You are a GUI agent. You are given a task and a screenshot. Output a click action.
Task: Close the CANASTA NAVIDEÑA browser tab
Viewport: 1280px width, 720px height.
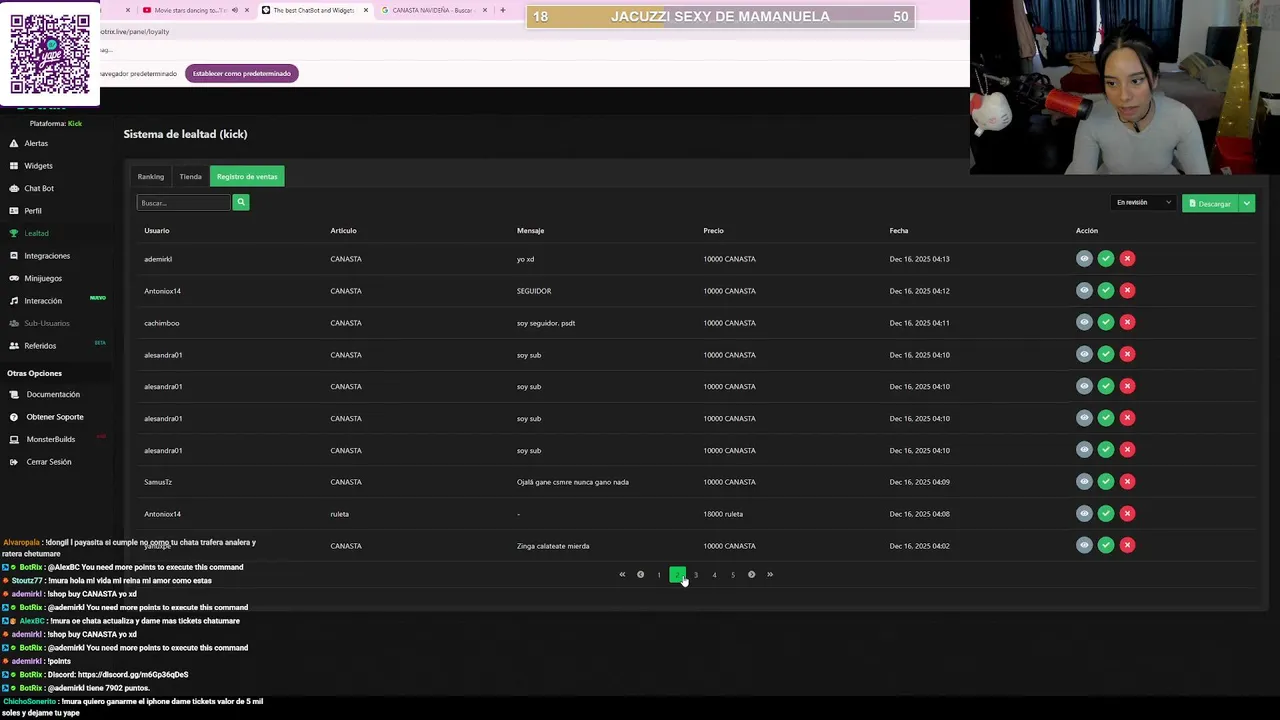485,10
